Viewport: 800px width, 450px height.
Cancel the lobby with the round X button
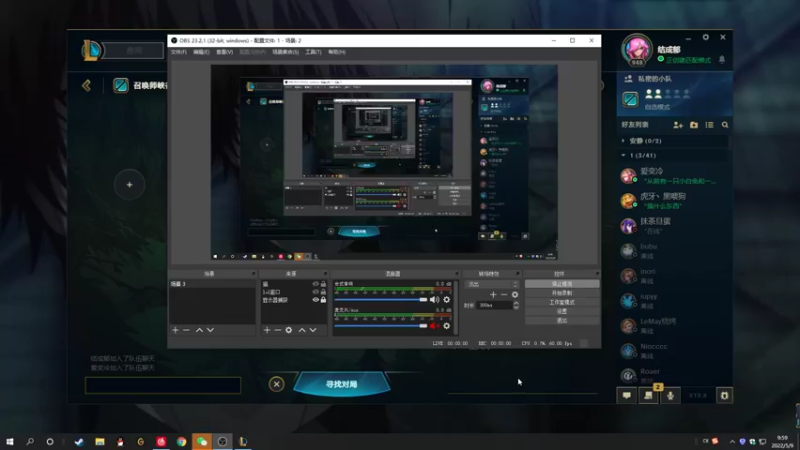click(277, 384)
